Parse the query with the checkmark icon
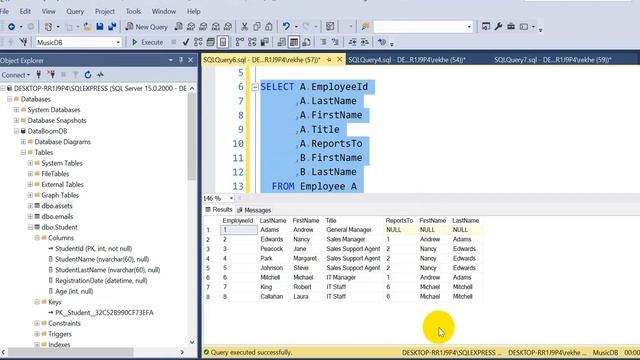Screen dimensions: 640x360 pos(186,42)
